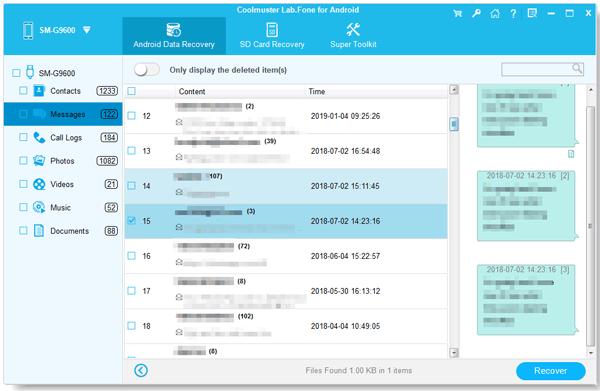Open the Super Toolkit tab

coord(353,36)
